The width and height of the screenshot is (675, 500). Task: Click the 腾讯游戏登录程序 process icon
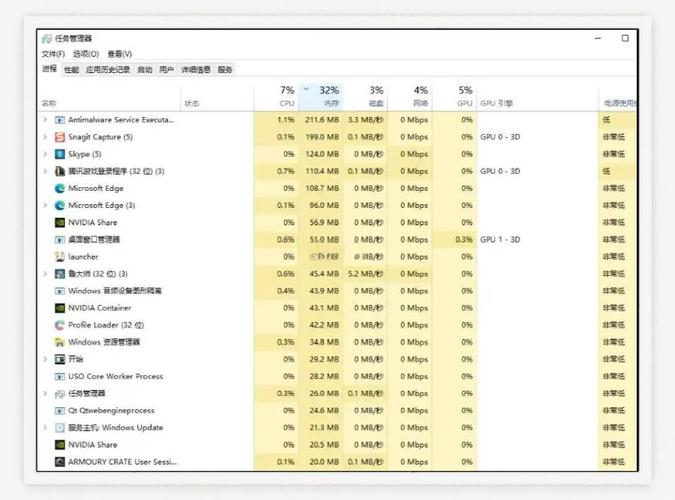(60, 171)
